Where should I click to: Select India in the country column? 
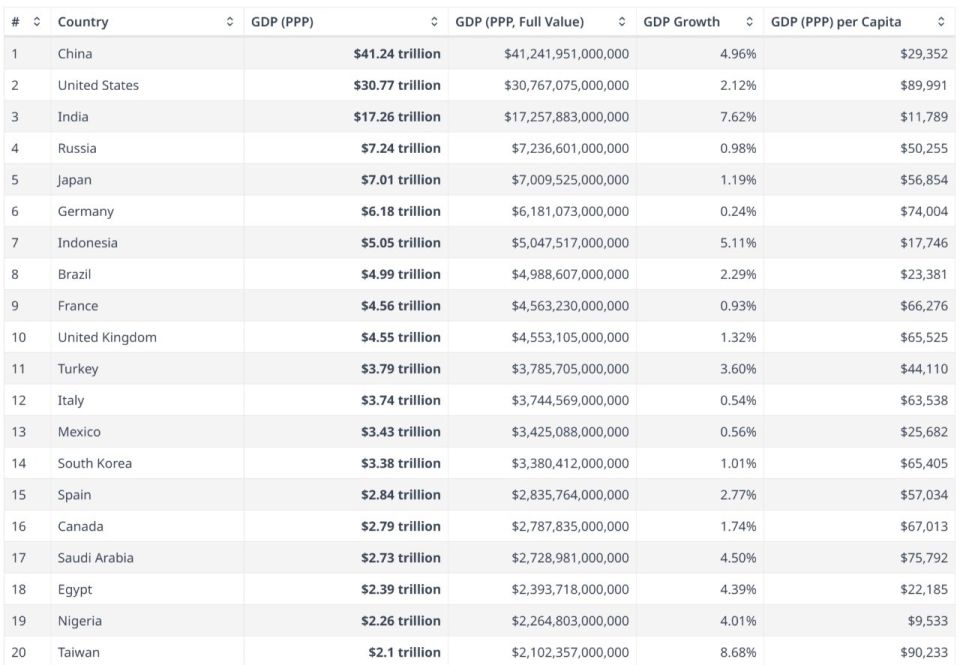[x=73, y=117]
